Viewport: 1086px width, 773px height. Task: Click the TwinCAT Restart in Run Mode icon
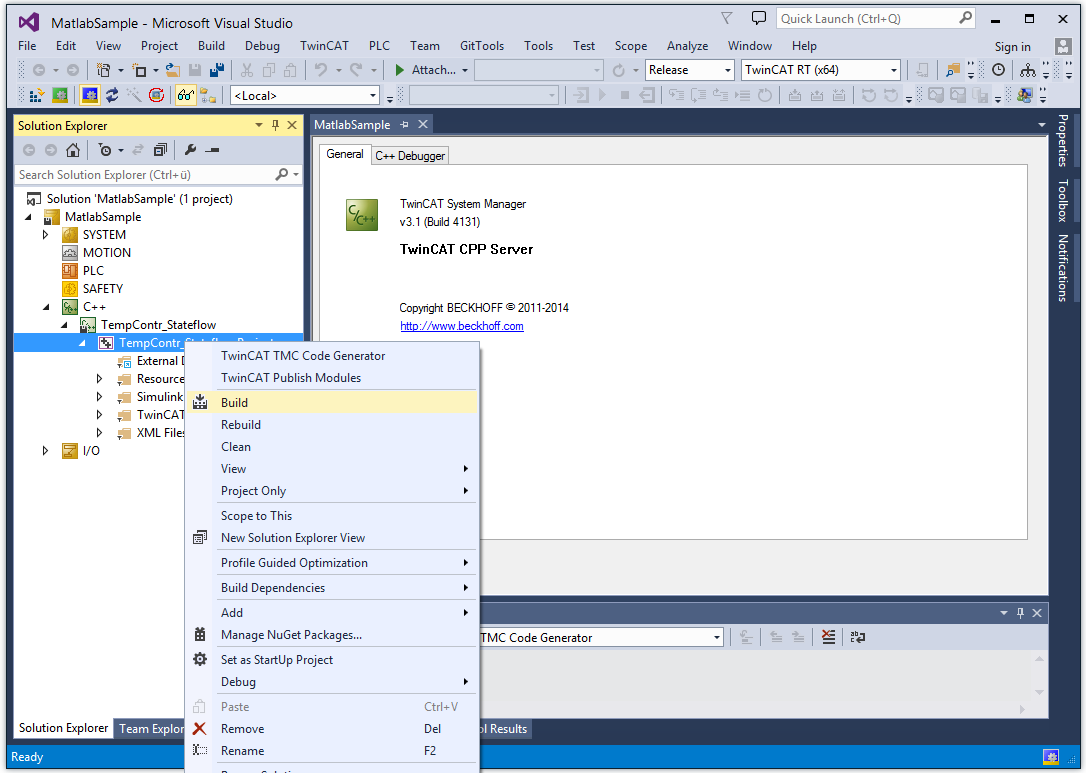[x=60, y=96]
